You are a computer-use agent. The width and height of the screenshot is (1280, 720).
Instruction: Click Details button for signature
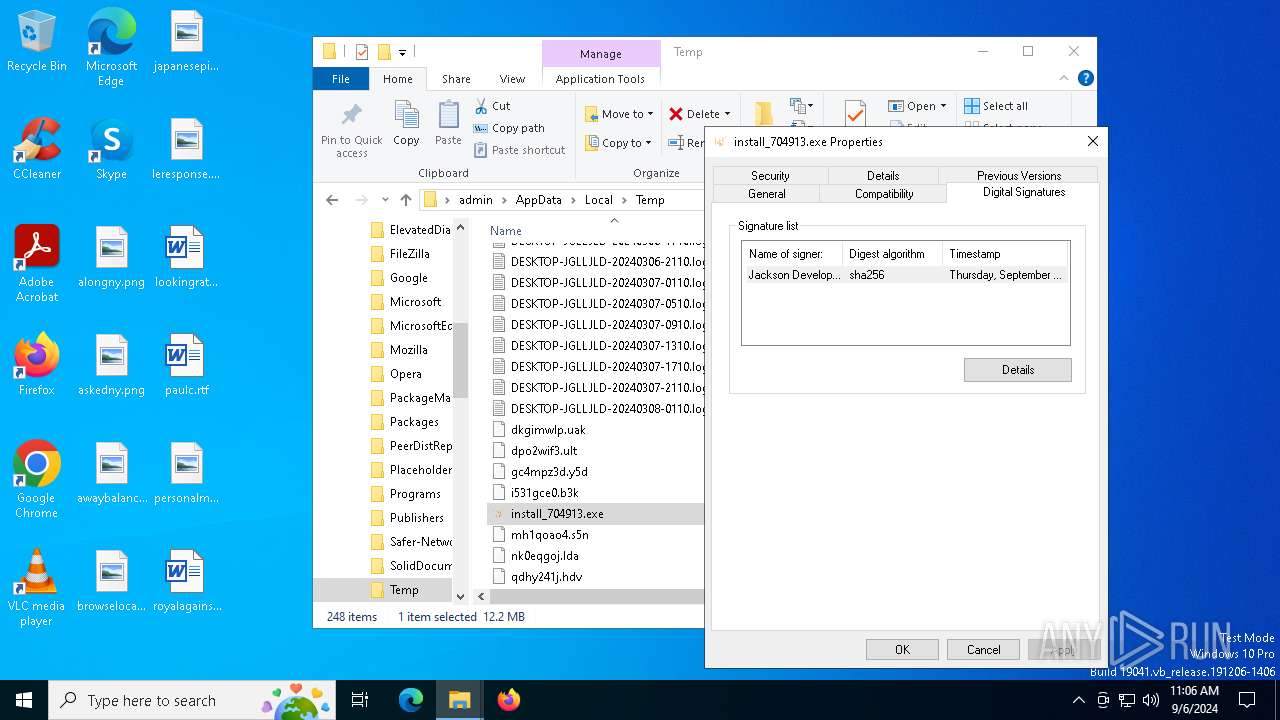[x=1017, y=370]
